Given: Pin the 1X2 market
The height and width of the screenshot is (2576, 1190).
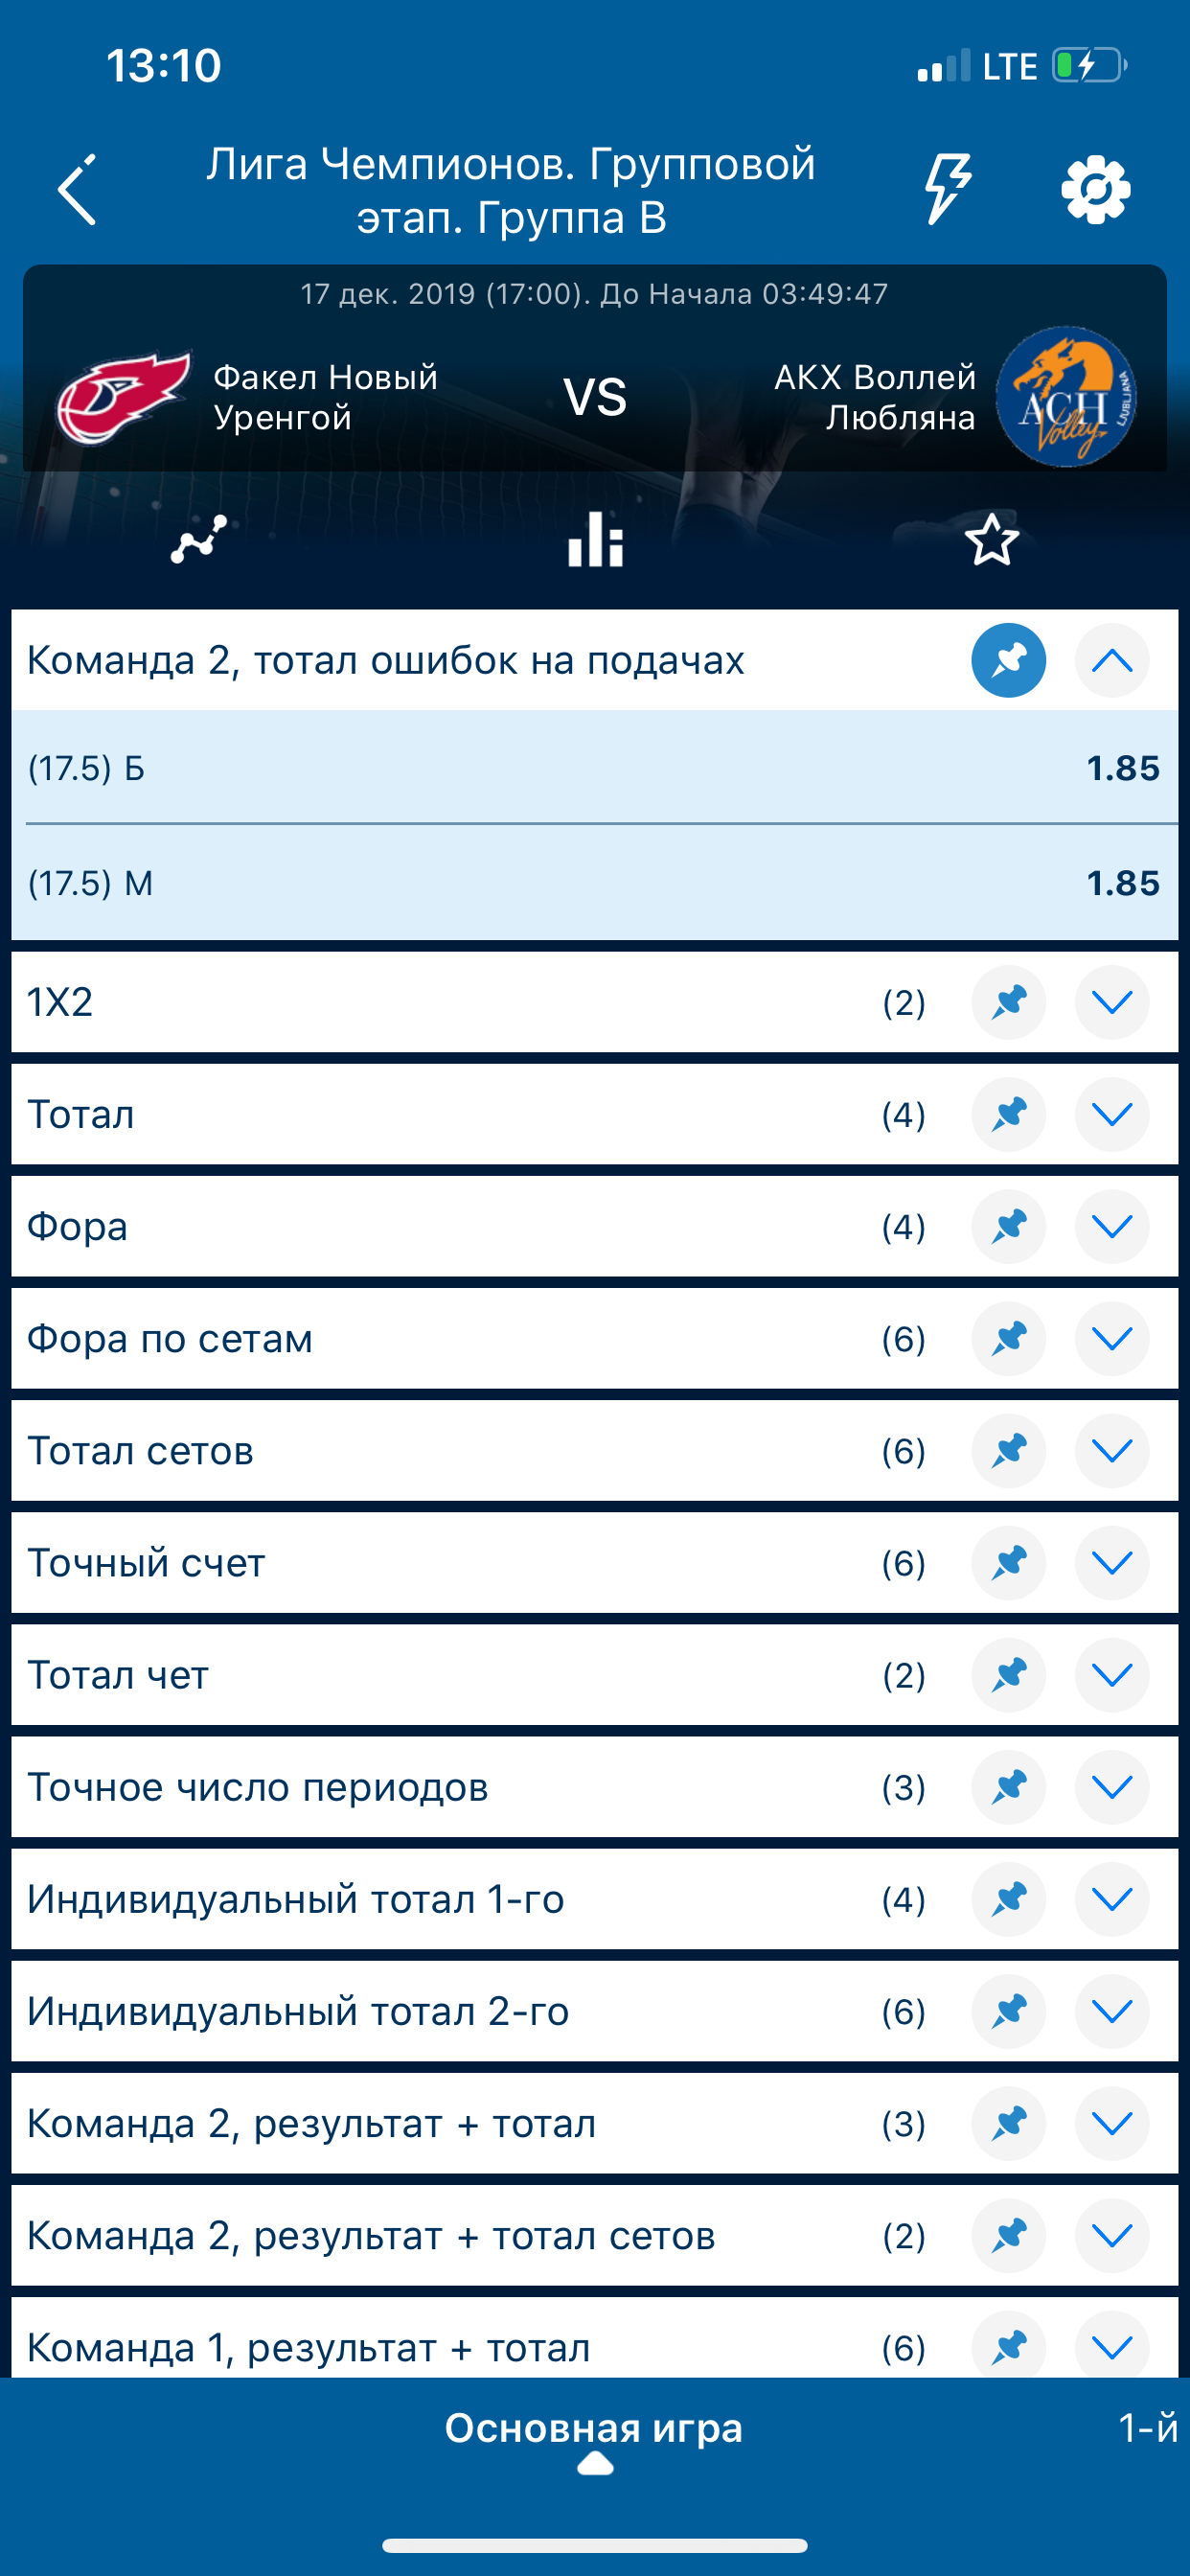Looking at the screenshot, I should pyautogui.click(x=1008, y=1002).
